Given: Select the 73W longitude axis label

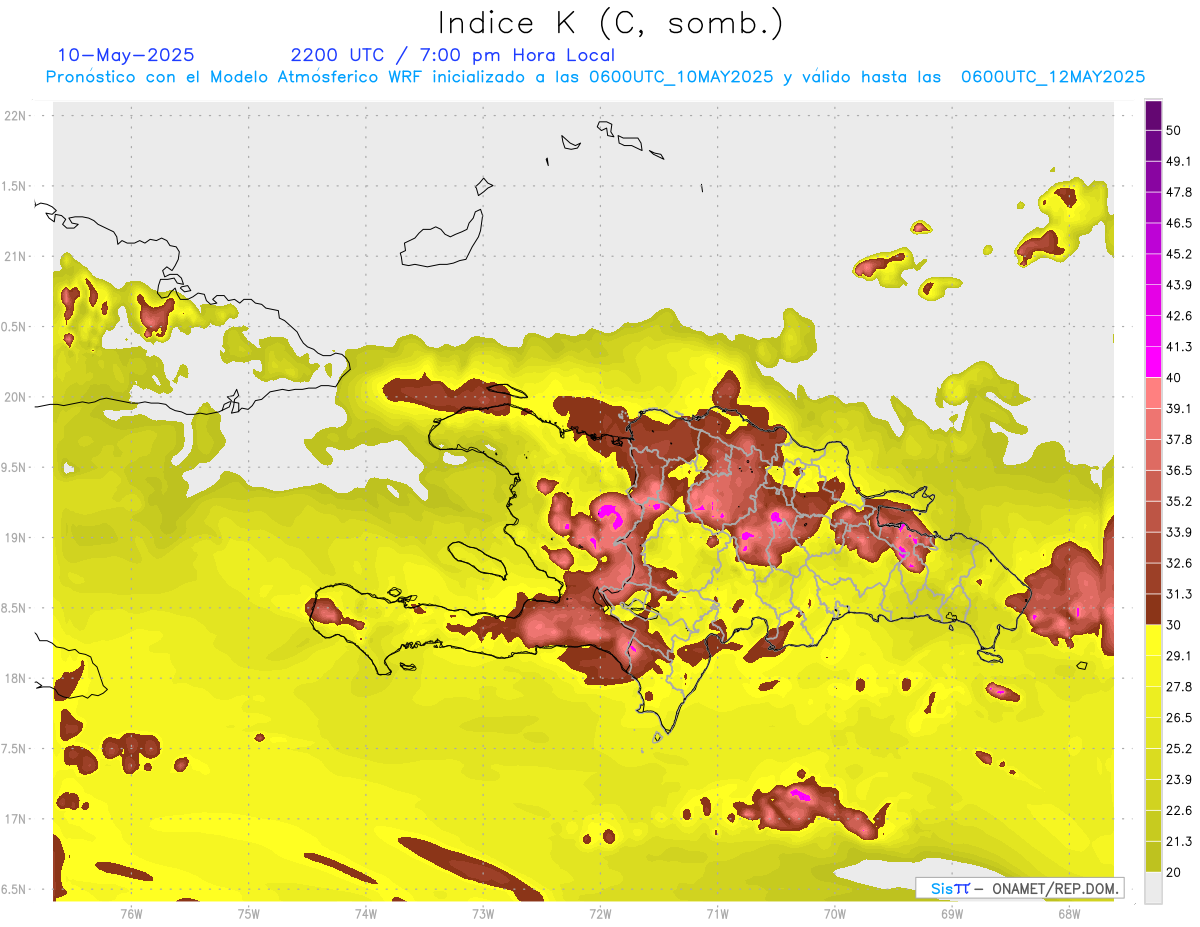Looking at the screenshot, I should [x=483, y=913].
